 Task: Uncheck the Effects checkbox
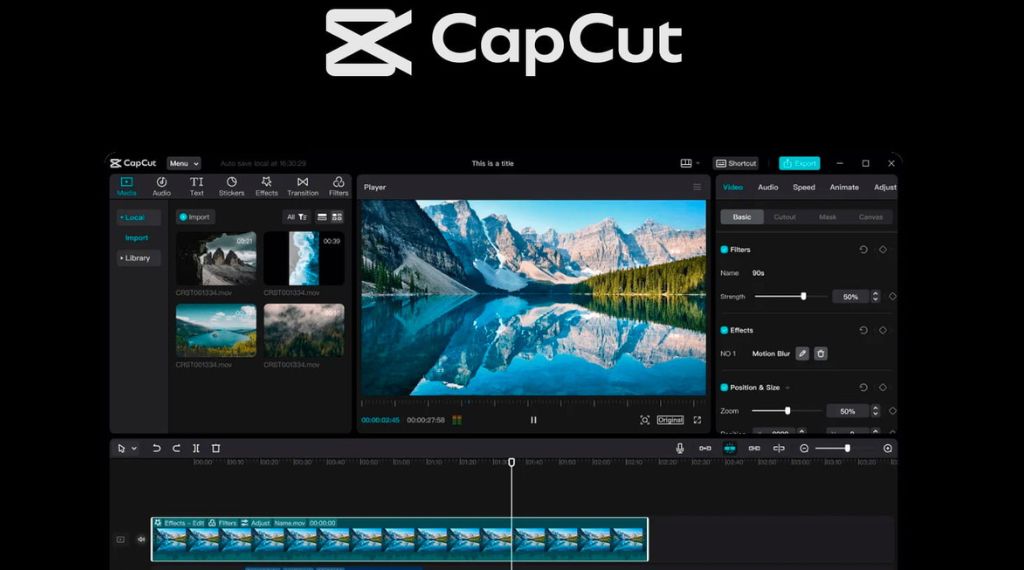[724, 330]
